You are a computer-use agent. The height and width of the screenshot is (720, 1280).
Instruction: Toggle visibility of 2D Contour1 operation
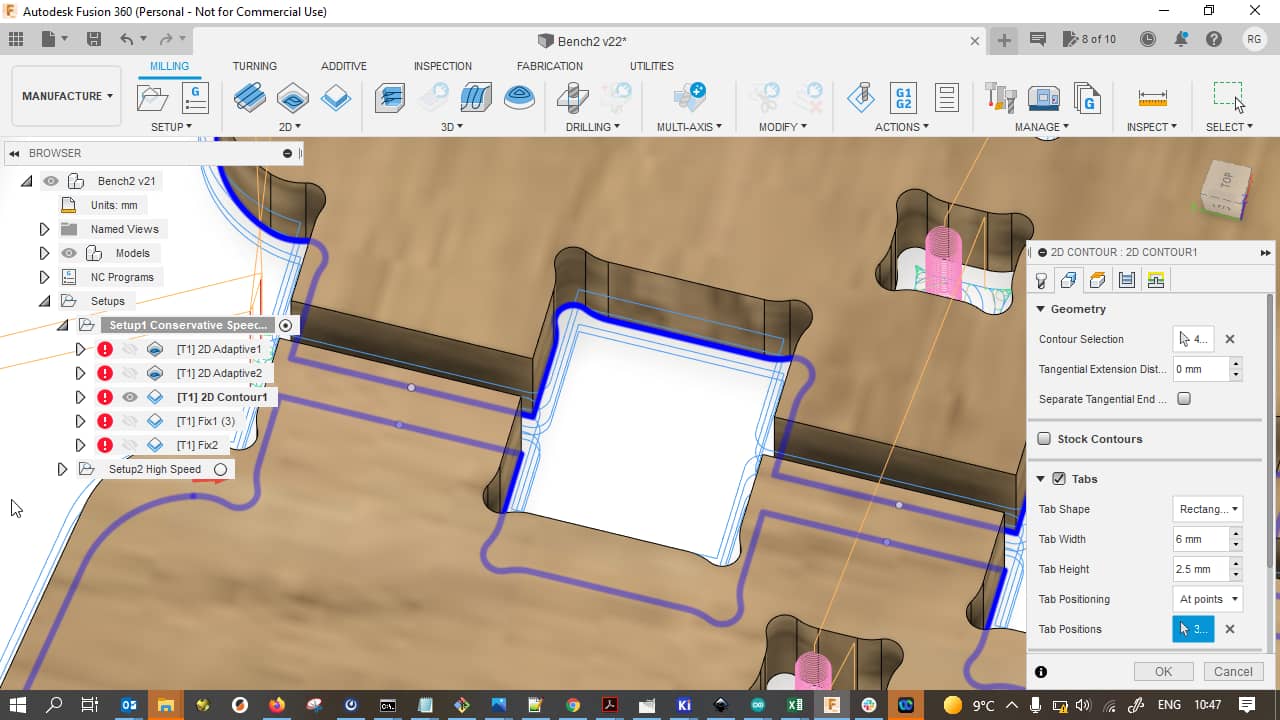pos(130,397)
